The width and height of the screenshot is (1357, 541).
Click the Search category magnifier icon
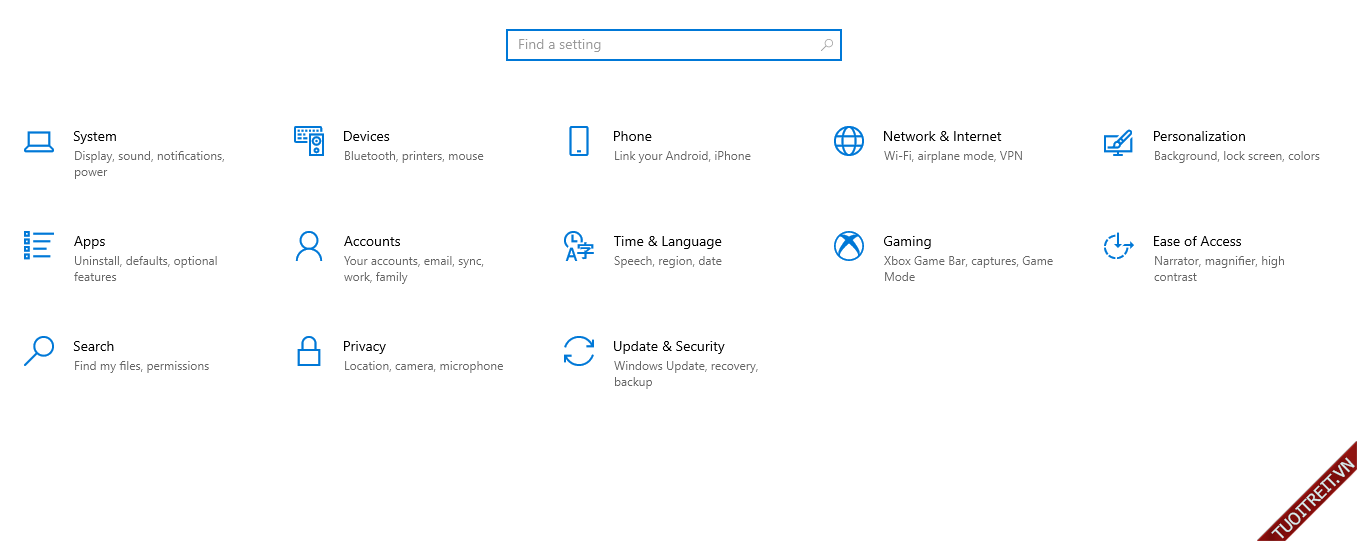(x=38, y=351)
